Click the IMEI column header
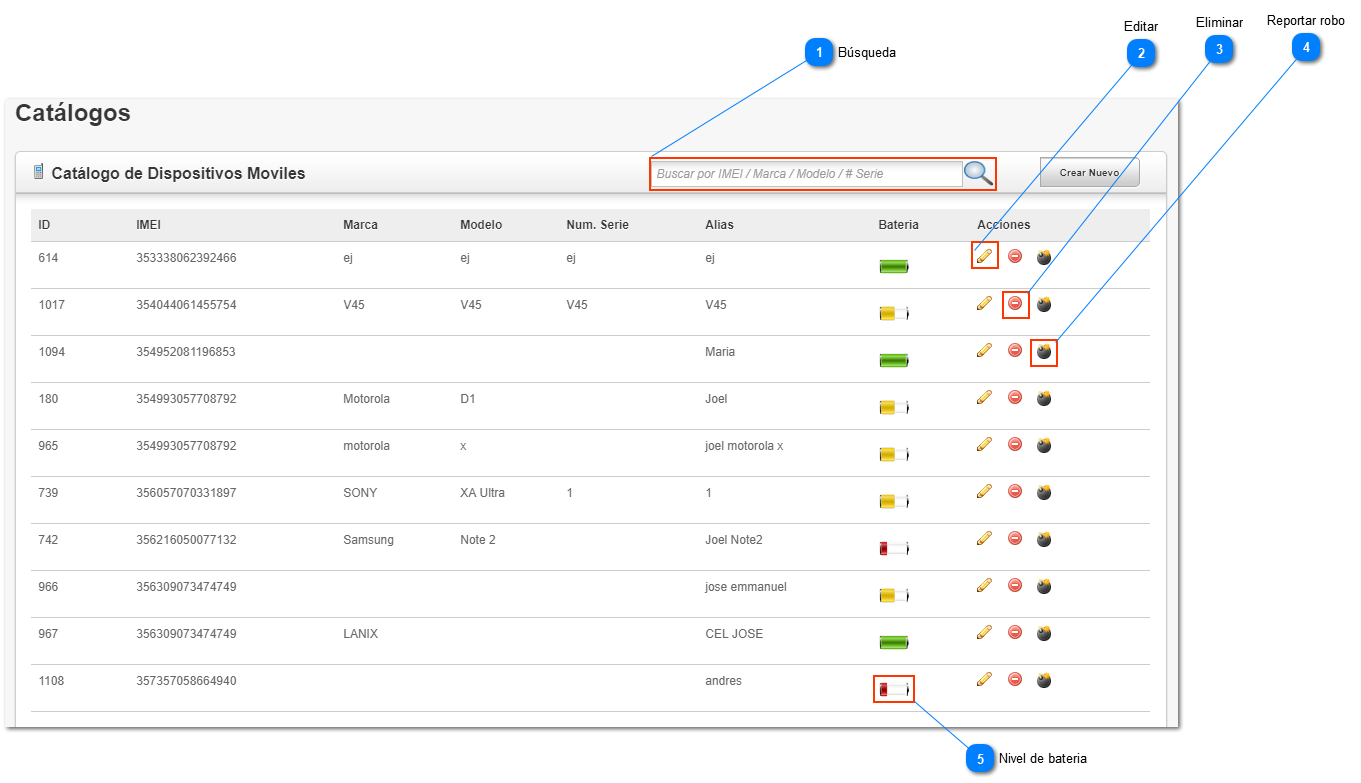Screen dimensions: 1361x783 (x=148, y=225)
